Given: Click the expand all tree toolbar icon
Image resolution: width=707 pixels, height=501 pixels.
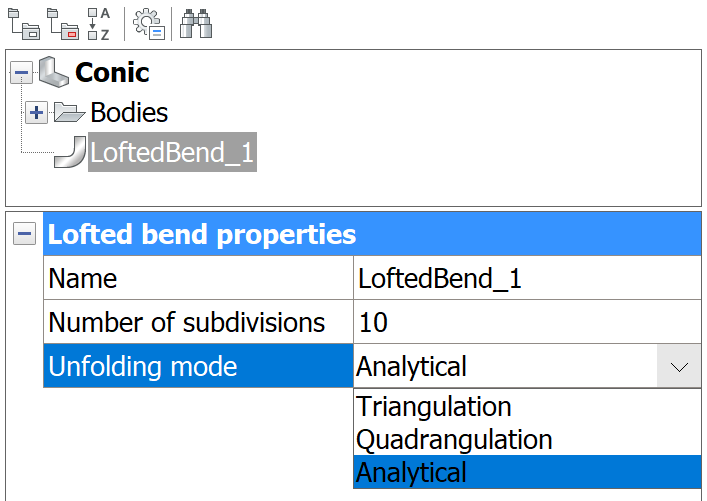Looking at the screenshot, I should [24, 22].
